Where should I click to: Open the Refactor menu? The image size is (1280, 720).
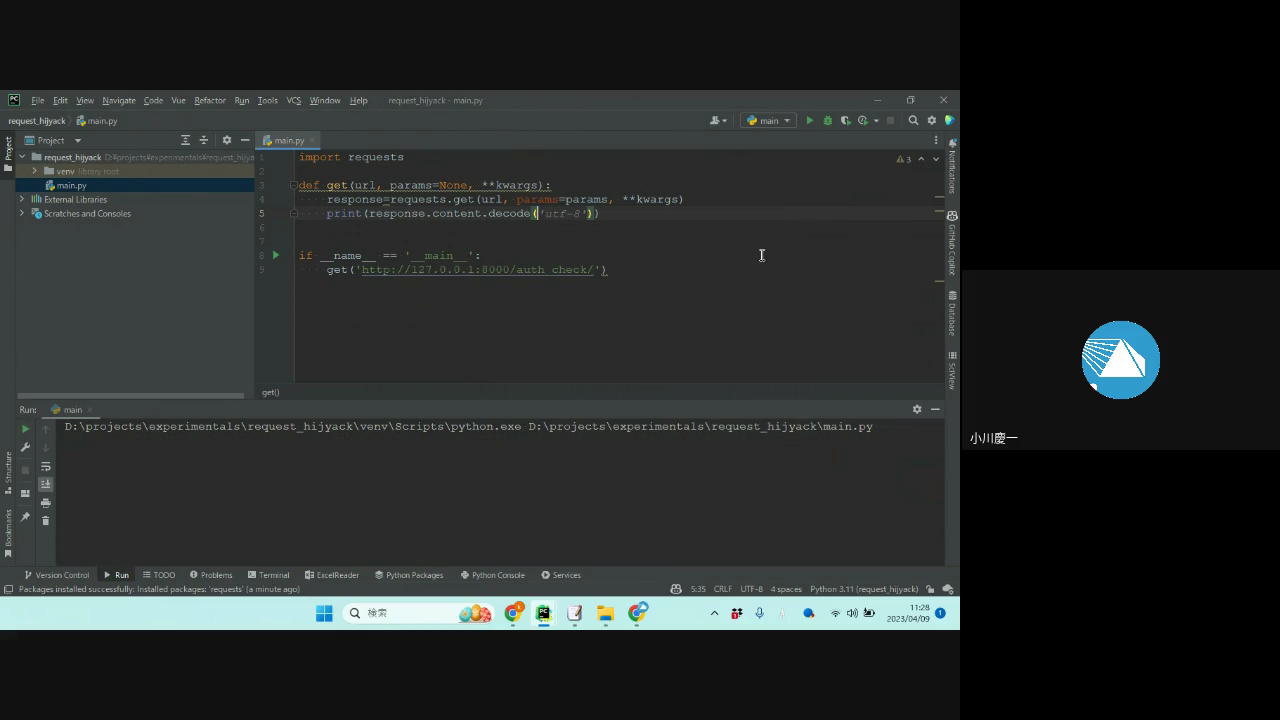click(x=209, y=101)
